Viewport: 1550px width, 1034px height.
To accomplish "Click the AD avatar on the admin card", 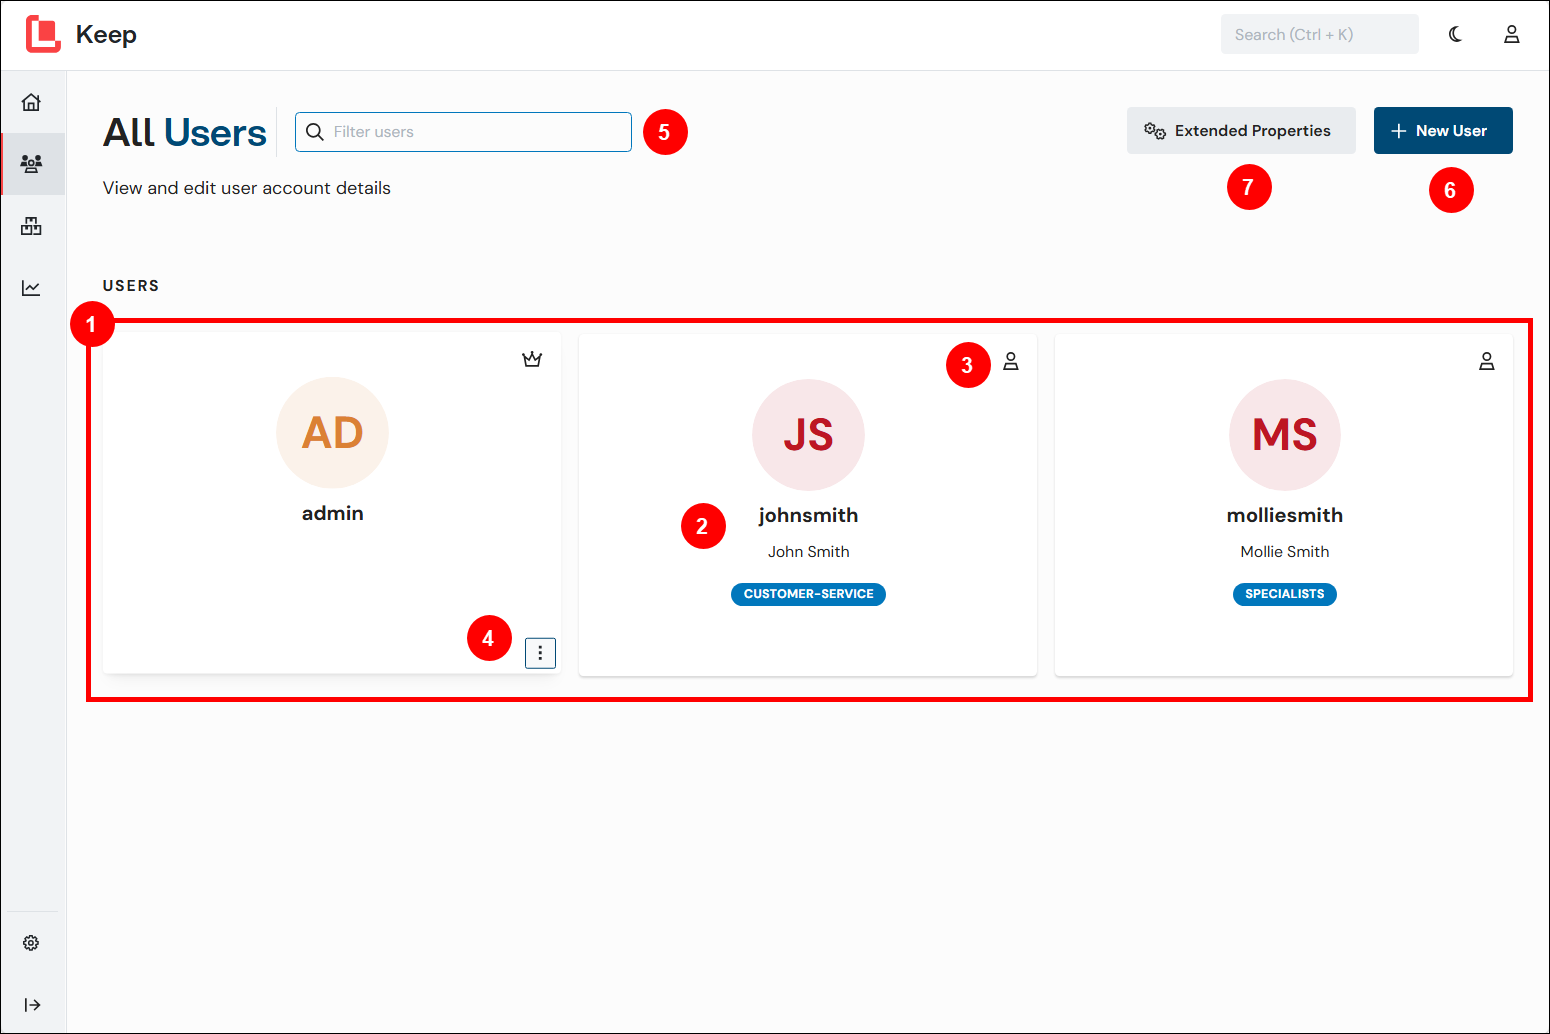I will click(332, 433).
